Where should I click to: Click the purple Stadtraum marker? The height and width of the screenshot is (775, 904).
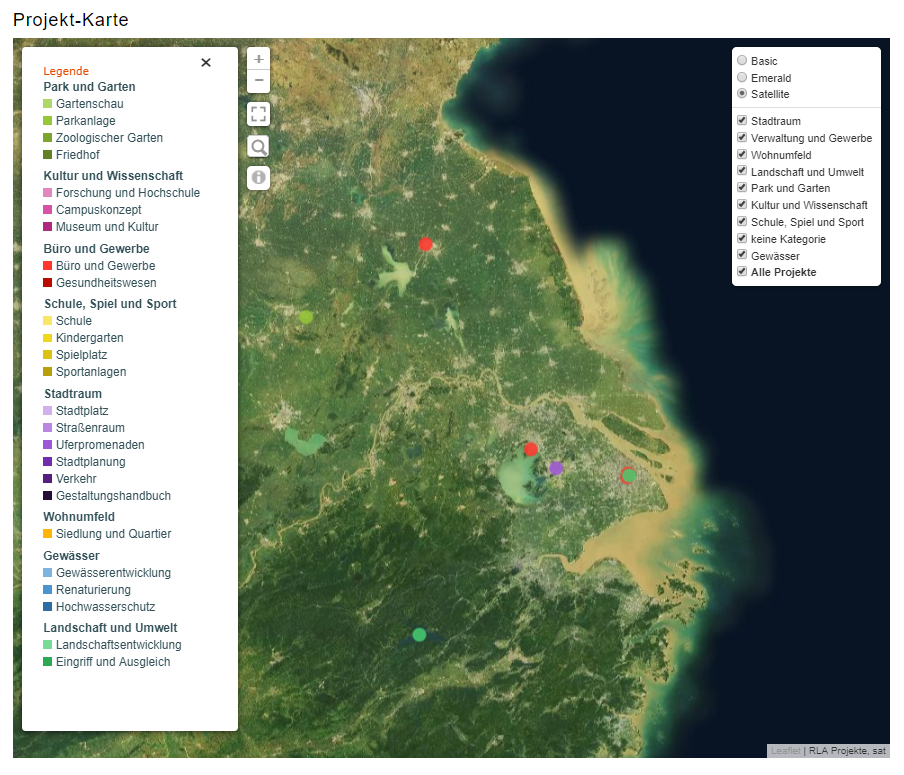coord(556,468)
